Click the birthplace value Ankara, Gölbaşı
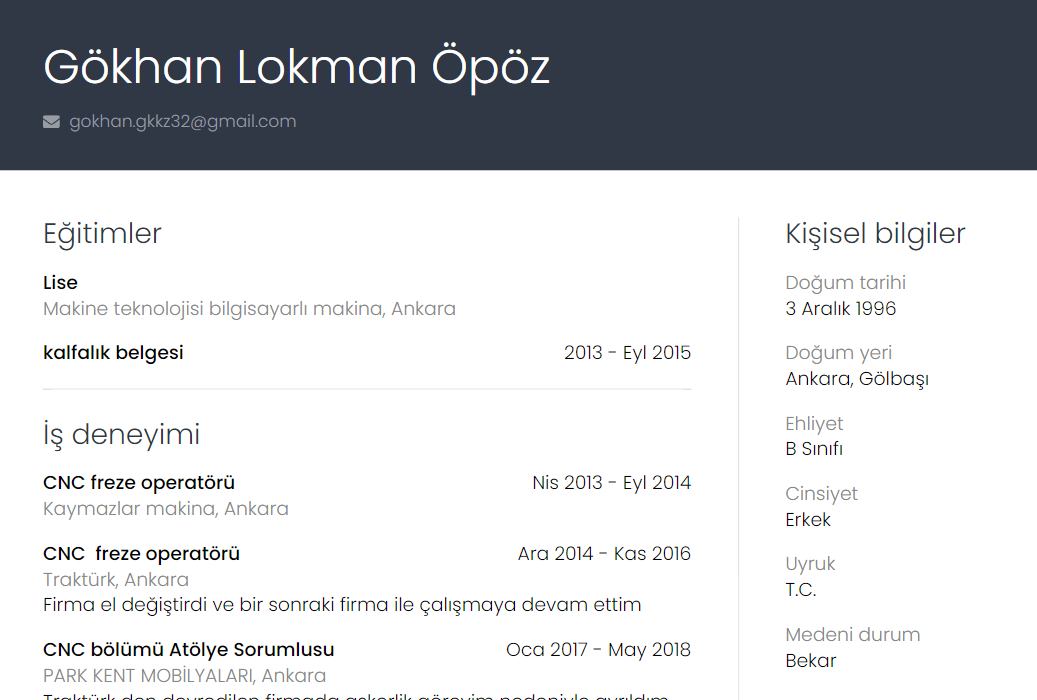The image size is (1037, 700). pyautogui.click(x=857, y=379)
